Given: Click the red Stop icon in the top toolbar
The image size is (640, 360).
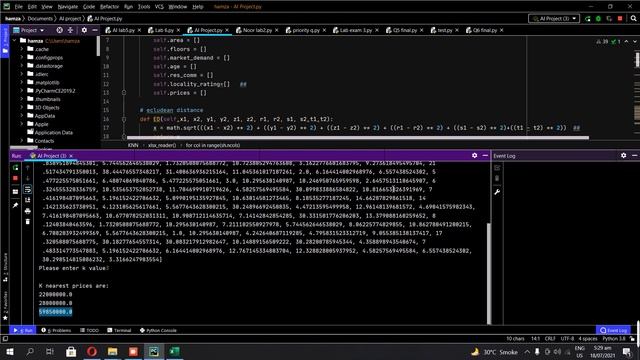Looking at the screenshot, I should (620, 19).
